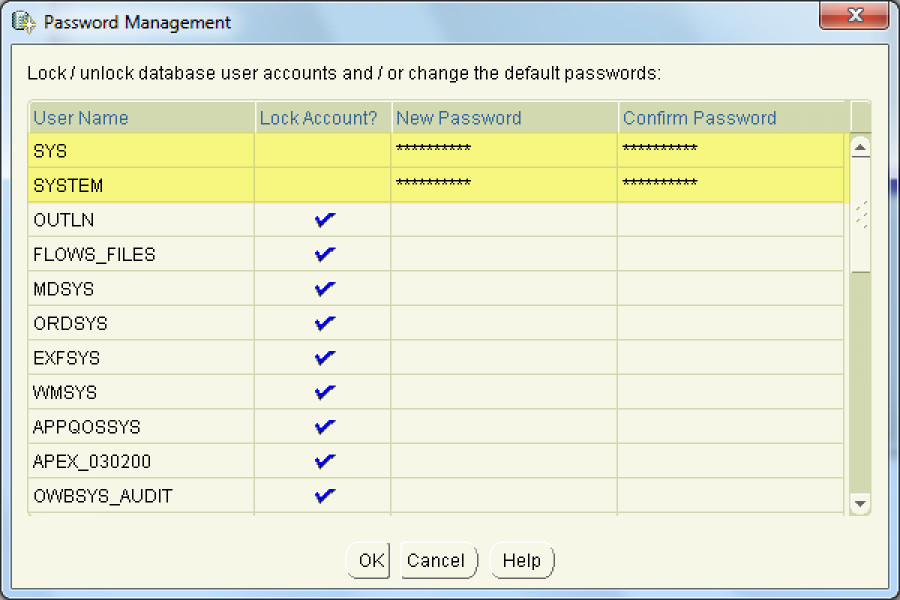
Task: Unlock the MDSYS account checkbox
Action: (x=324, y=289)
